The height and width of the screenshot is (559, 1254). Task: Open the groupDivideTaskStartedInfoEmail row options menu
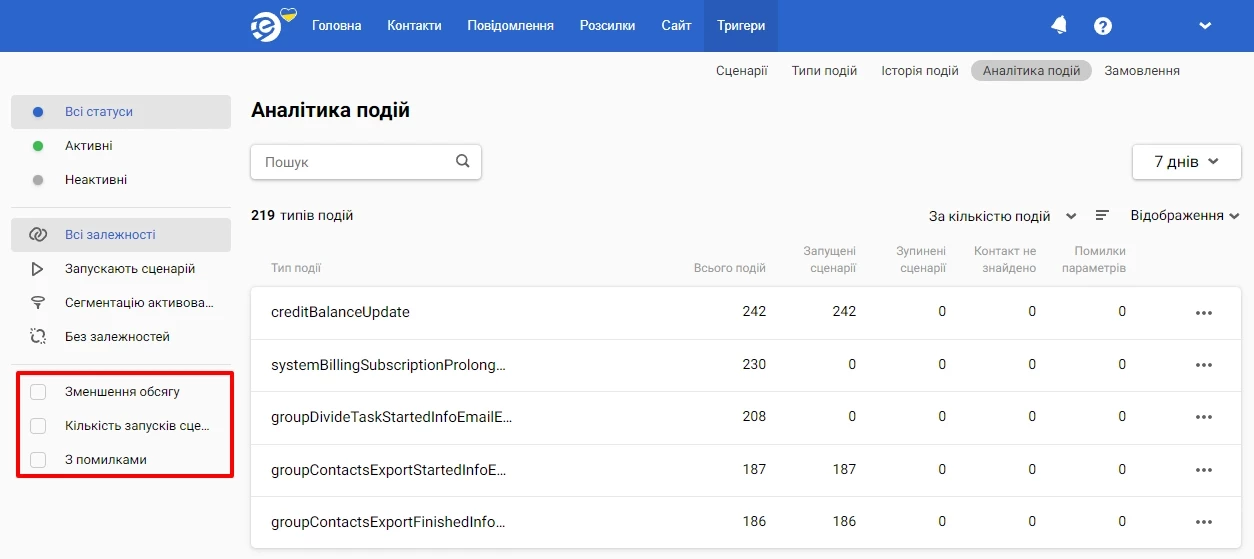[1204, 417]
